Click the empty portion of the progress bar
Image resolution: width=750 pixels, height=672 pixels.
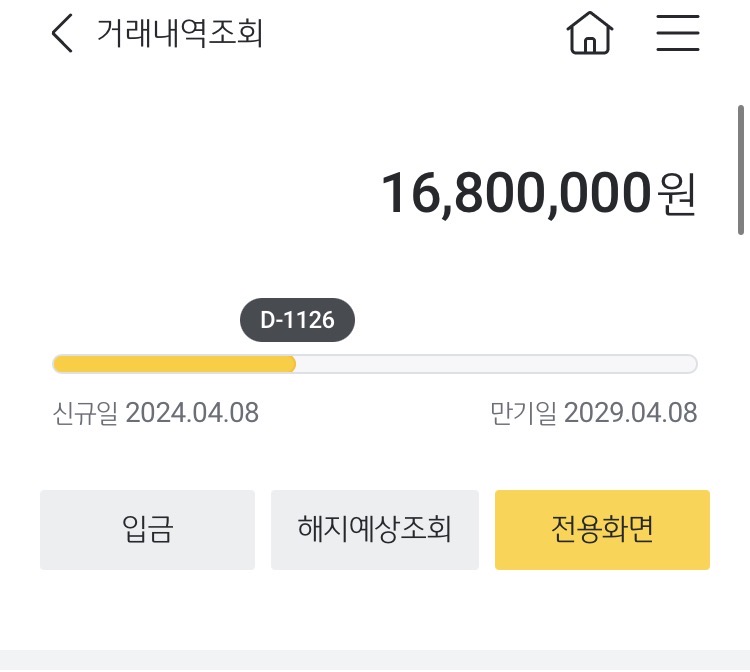tap(500, 364)
